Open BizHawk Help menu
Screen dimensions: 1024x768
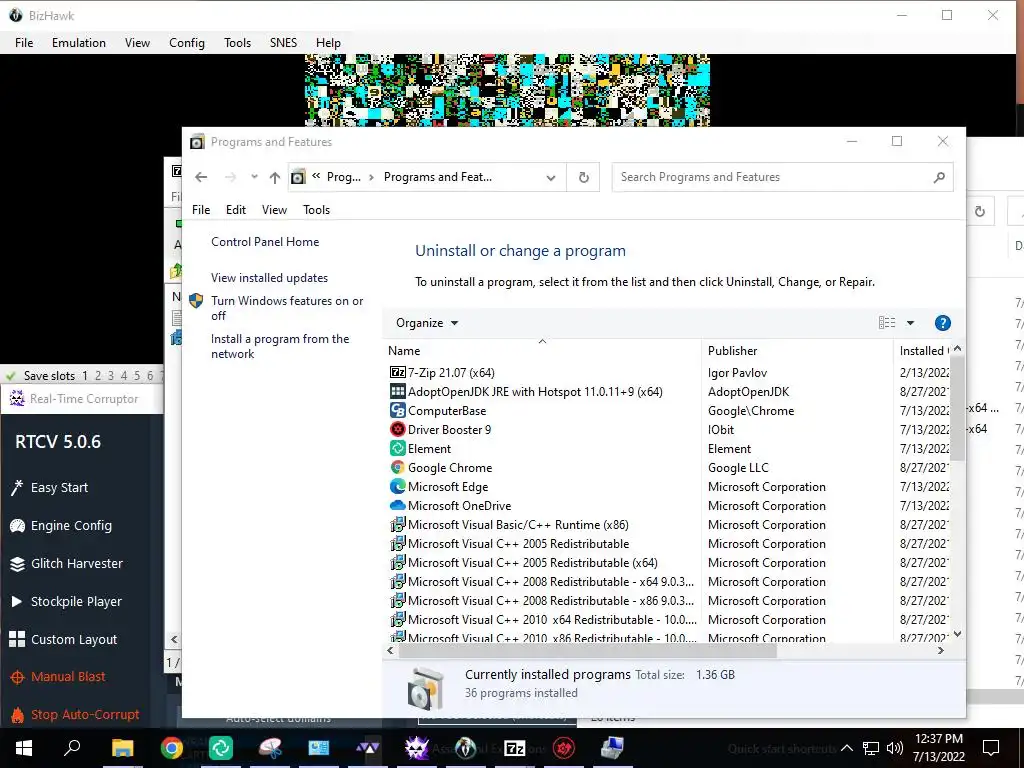tap(328, 42)
